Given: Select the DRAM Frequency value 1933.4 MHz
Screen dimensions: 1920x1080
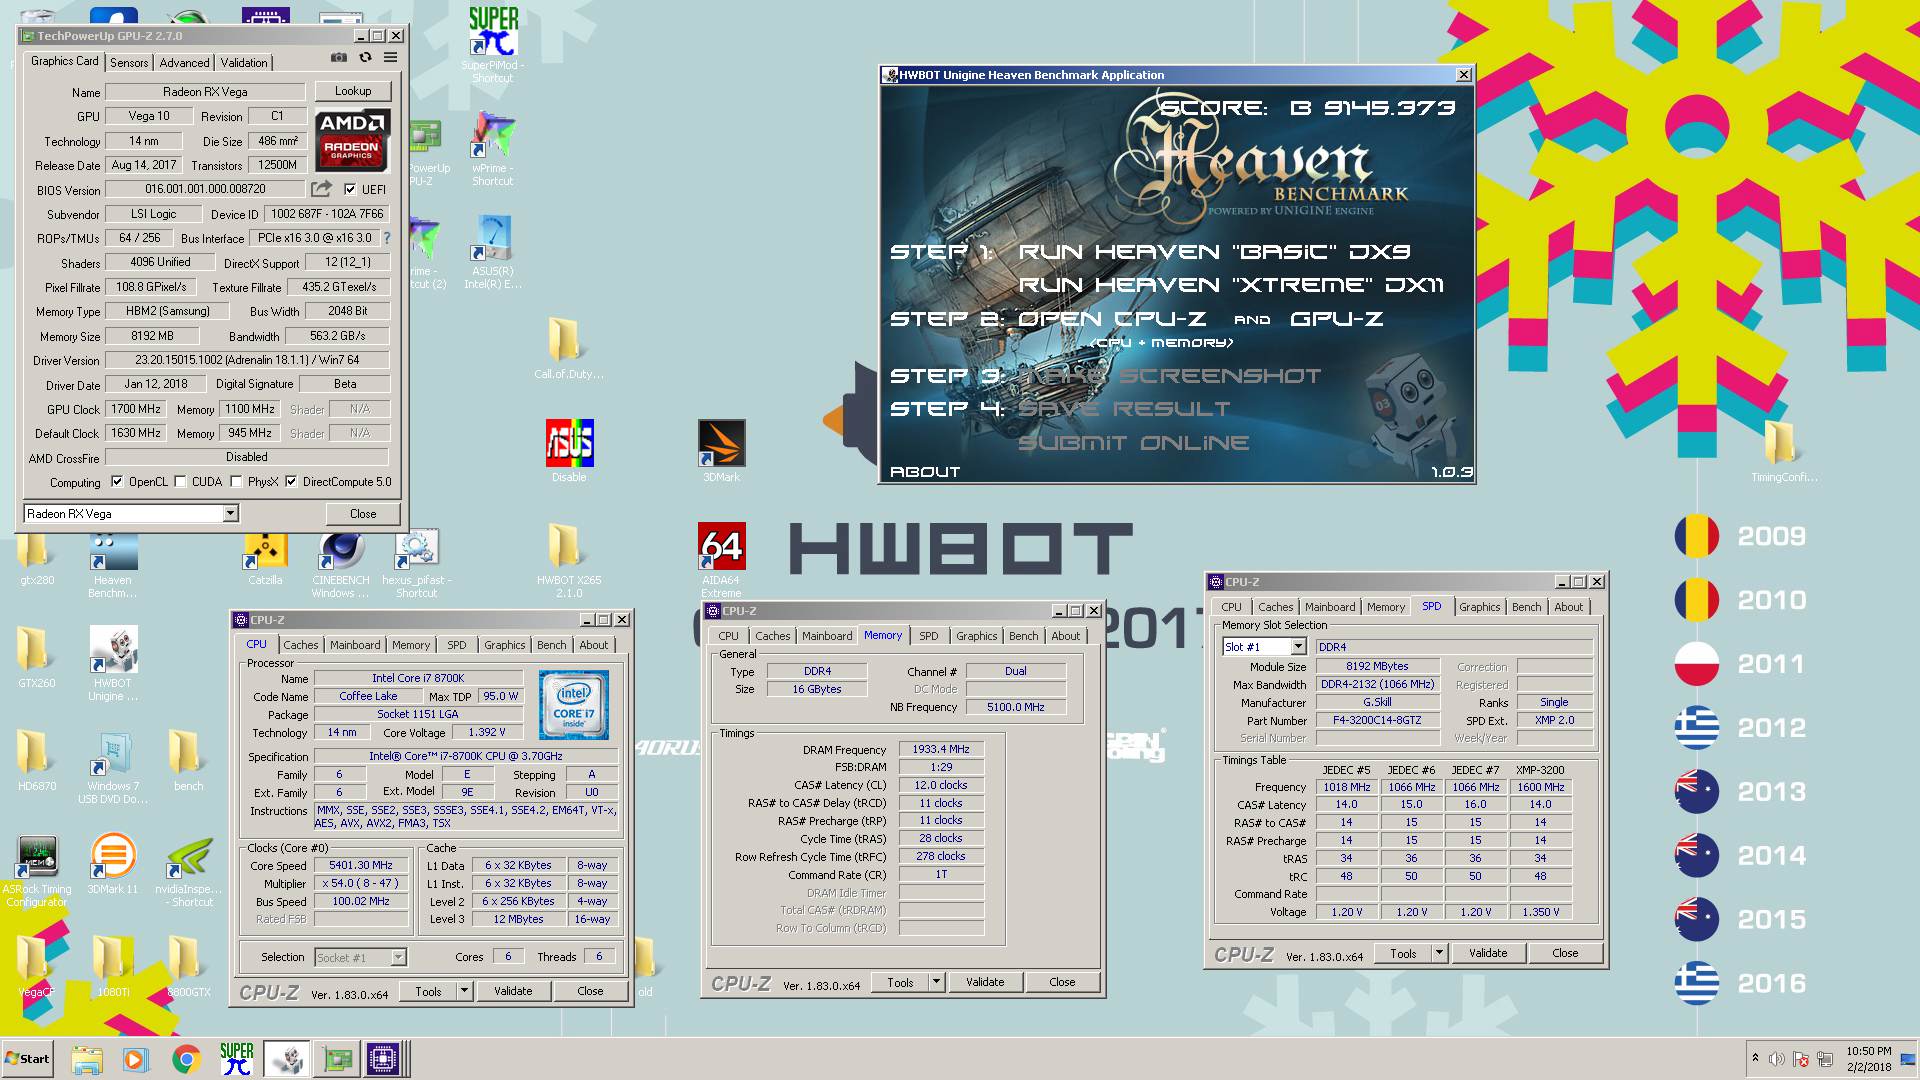Looking at the screenshot, I should [941, 749].
